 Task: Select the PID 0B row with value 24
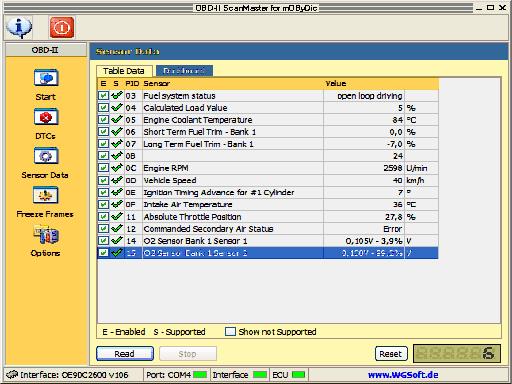tap(268, 156)
